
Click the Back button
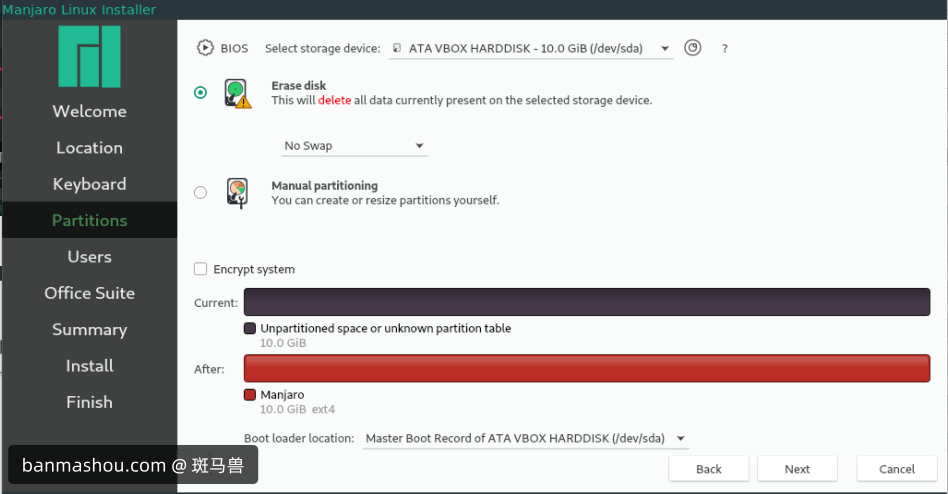[x=709, y=469]
